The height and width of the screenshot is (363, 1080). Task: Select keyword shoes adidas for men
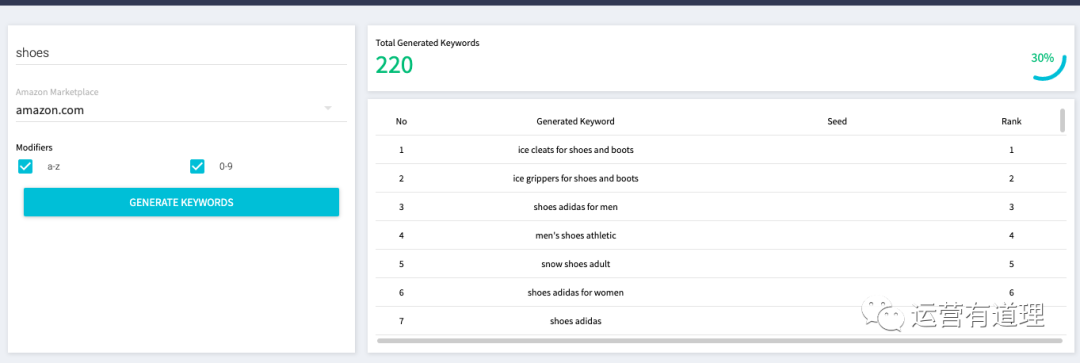click(576, 207)
